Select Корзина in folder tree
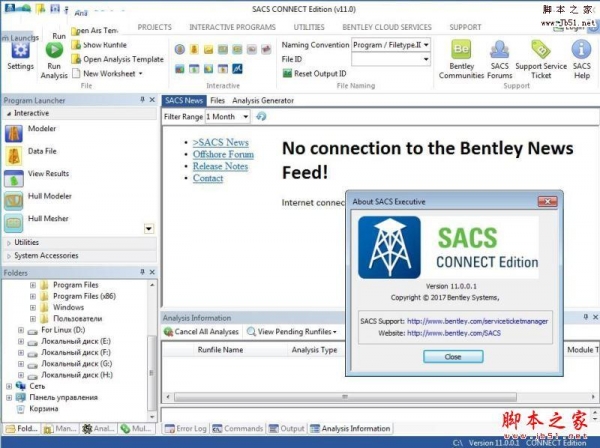600x448 pixels. (x=44, y=409)
